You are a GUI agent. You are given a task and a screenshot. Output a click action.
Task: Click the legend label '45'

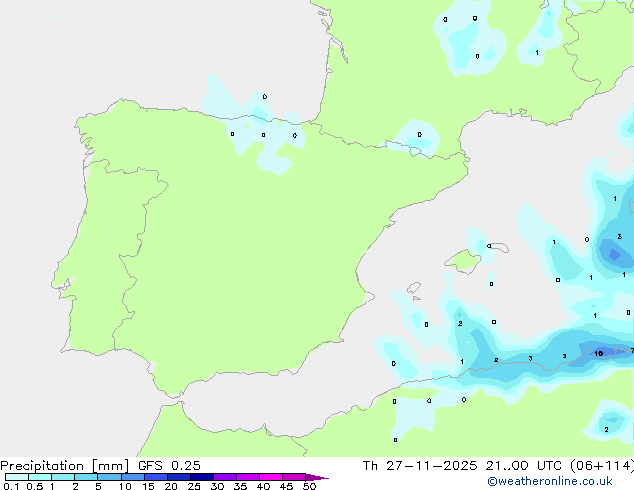coord(286,486)
